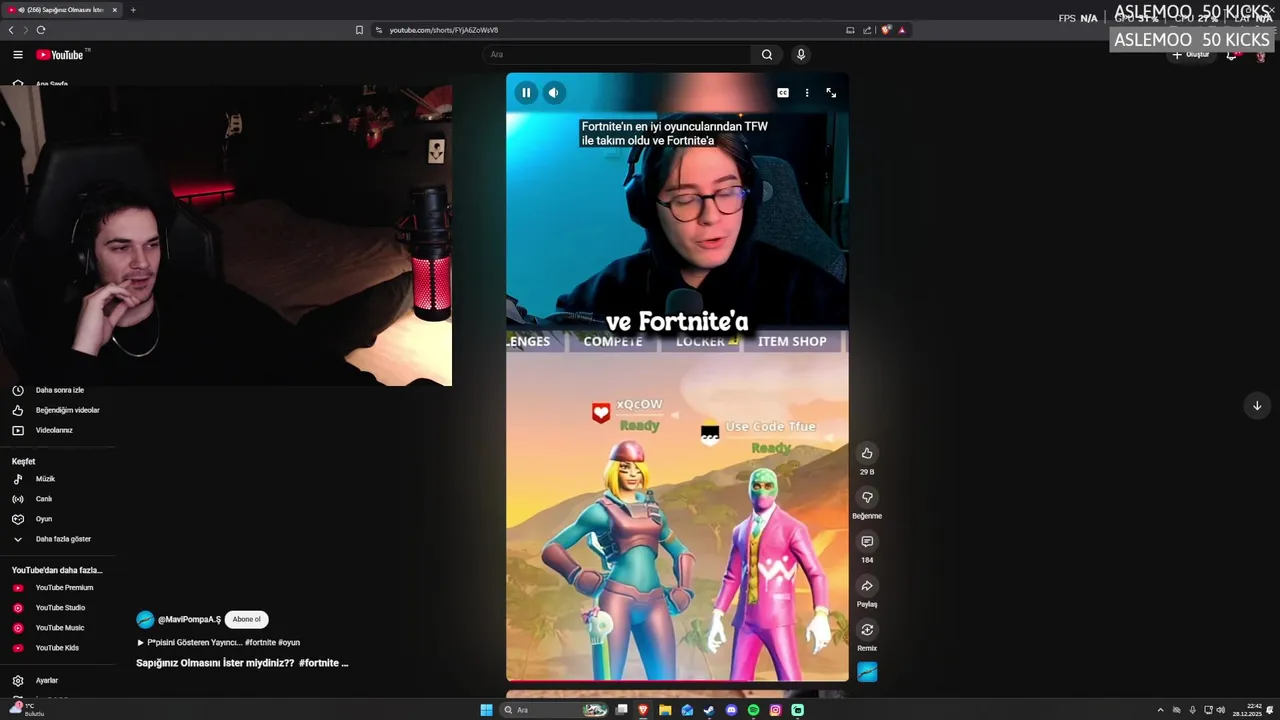Open YouTube Kids link
Viewport: 1280px width, 720px height.
pyautogui.click(x=57, y=648)
